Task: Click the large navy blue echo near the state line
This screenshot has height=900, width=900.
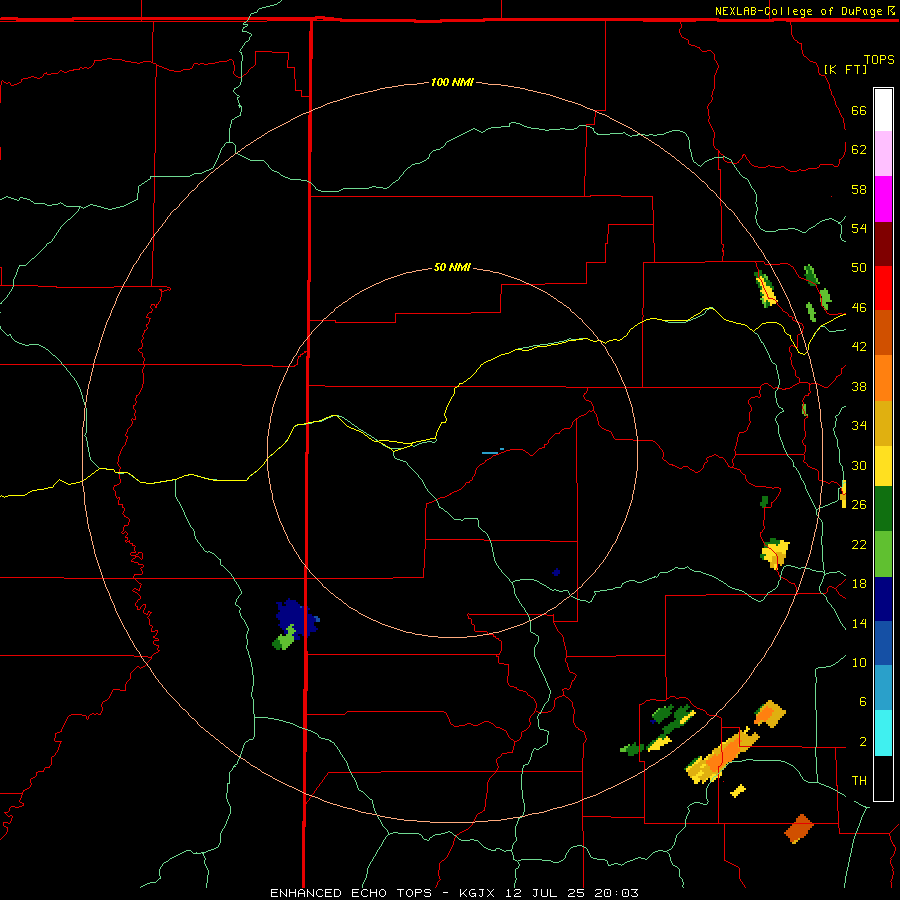Action: (296, 618)
